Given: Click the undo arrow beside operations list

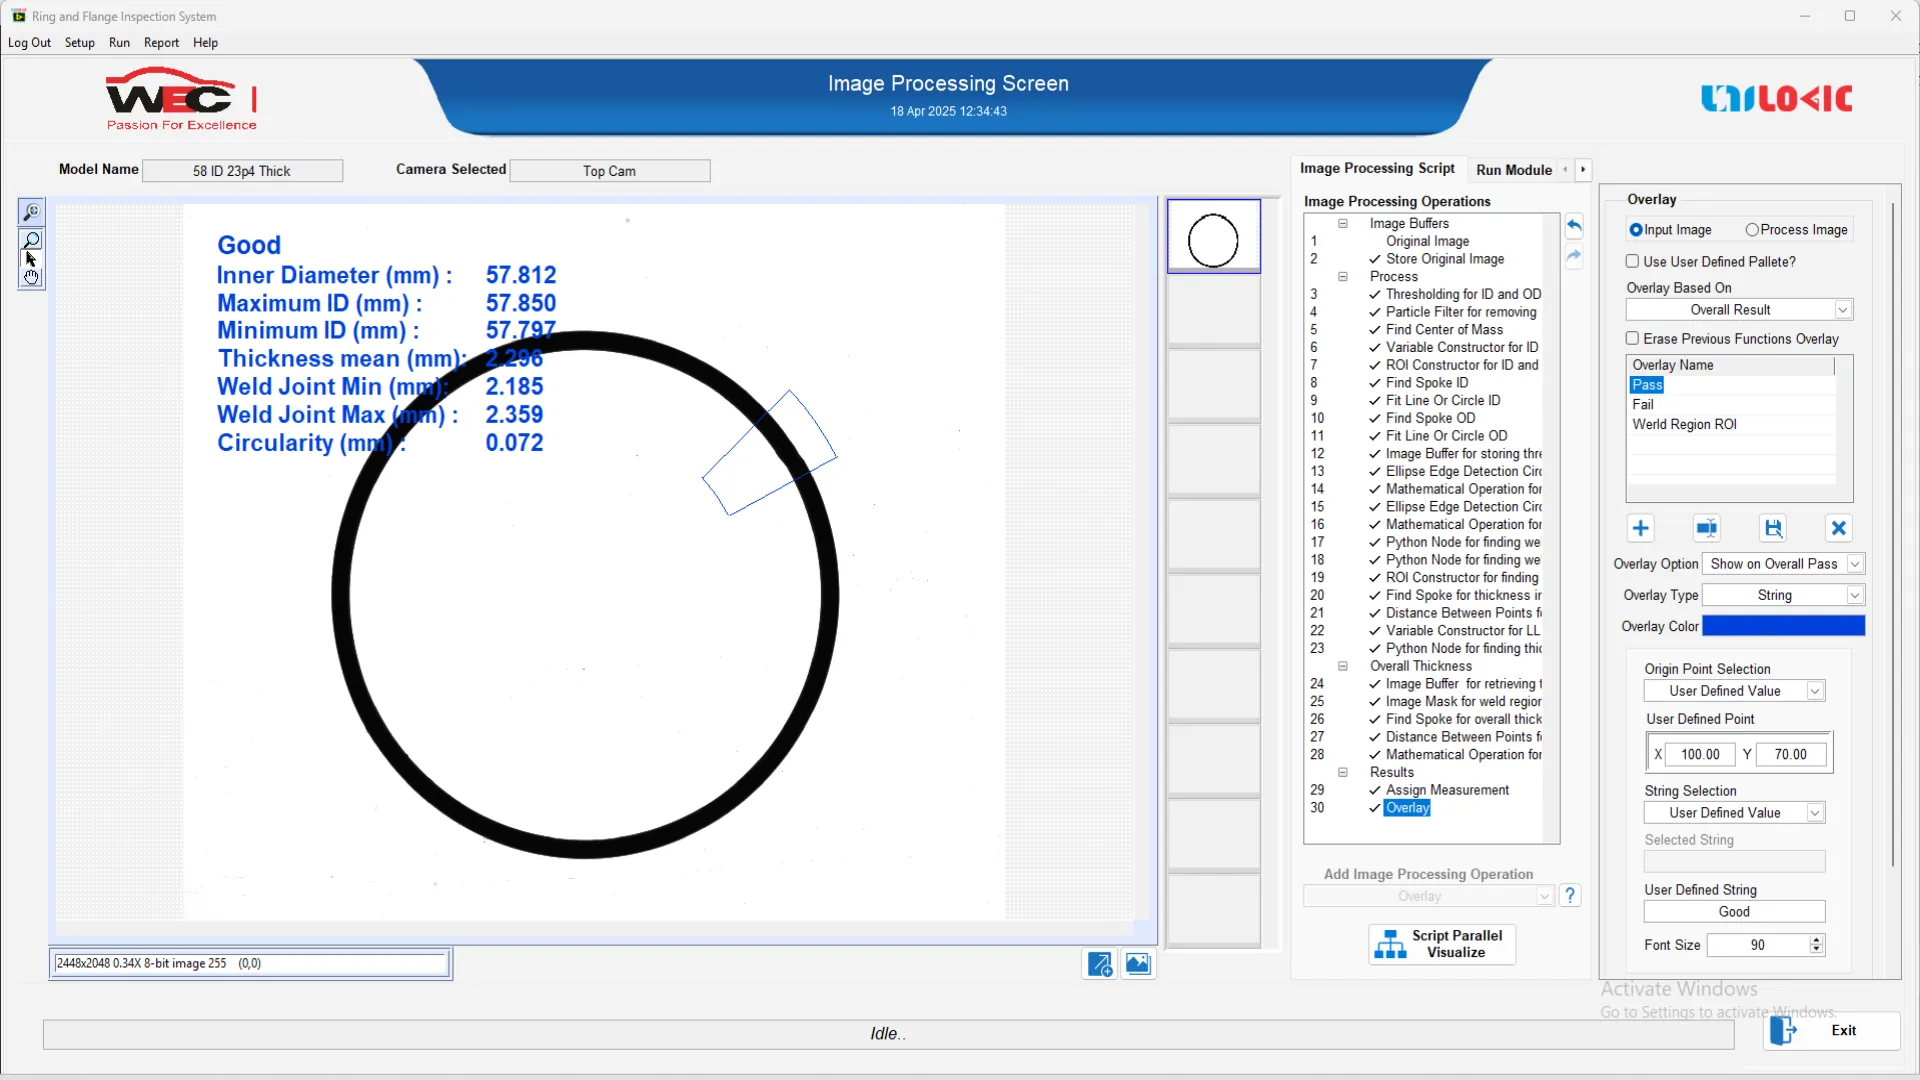Looking at the screenshot, I should tap(1574, 226).
